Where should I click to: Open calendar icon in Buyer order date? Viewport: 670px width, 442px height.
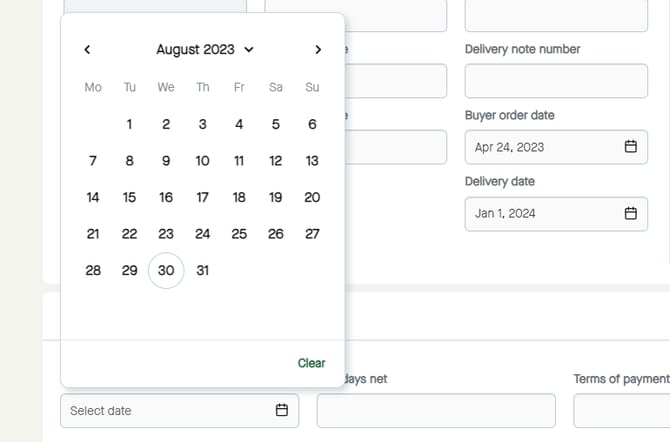pyautogui.click(x=631, y=147)
